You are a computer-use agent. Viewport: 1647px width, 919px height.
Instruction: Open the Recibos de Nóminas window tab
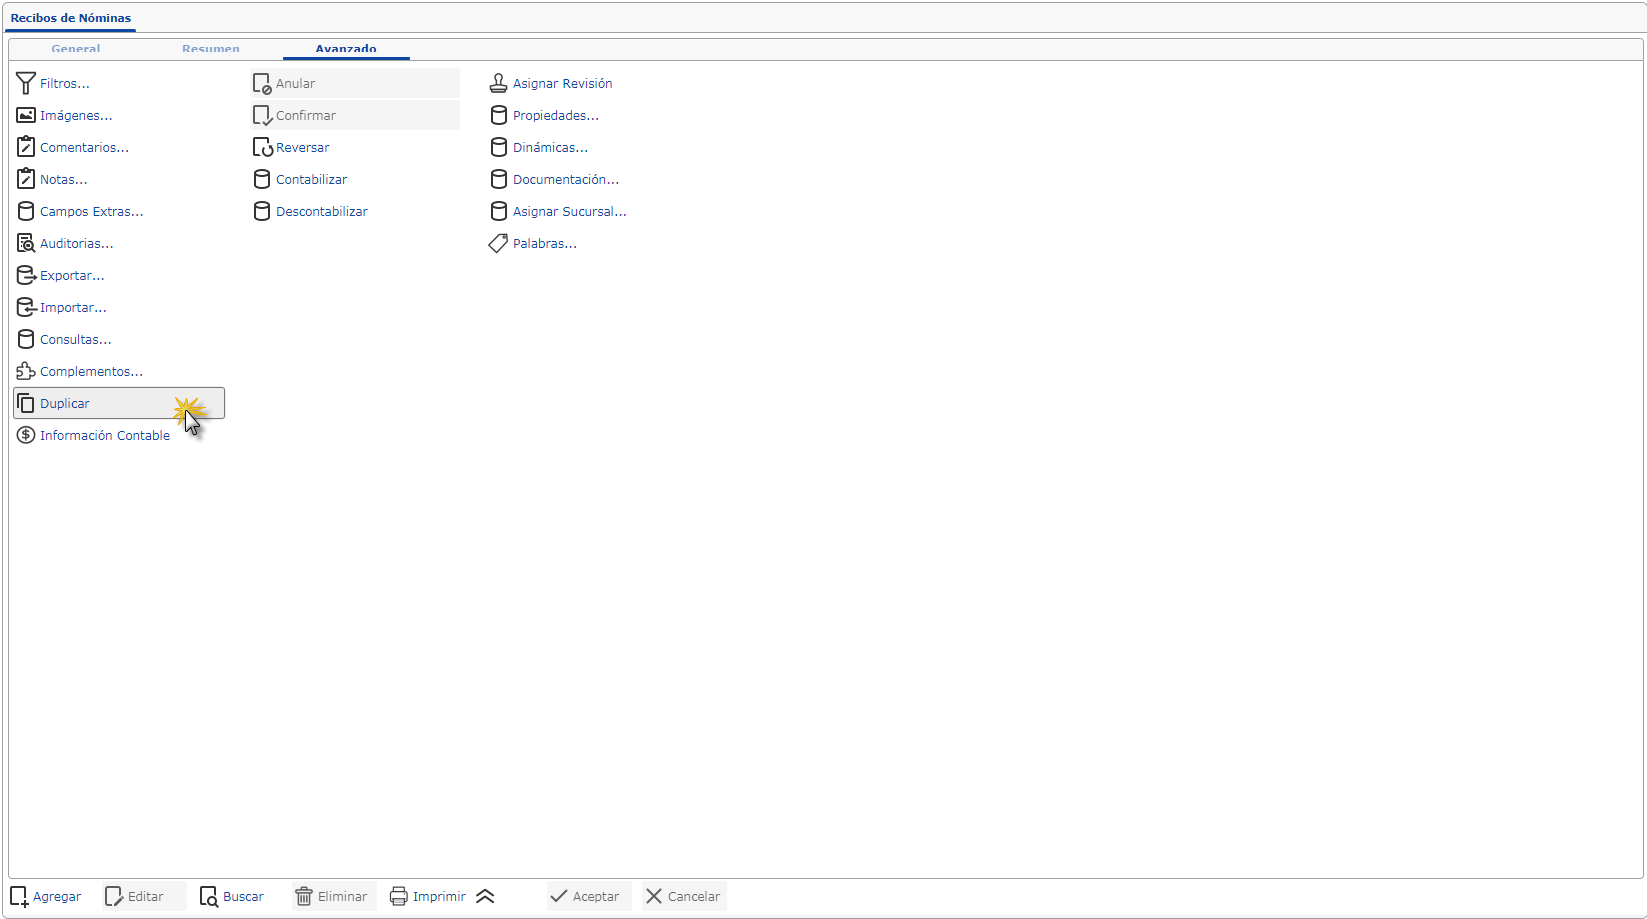71,18
